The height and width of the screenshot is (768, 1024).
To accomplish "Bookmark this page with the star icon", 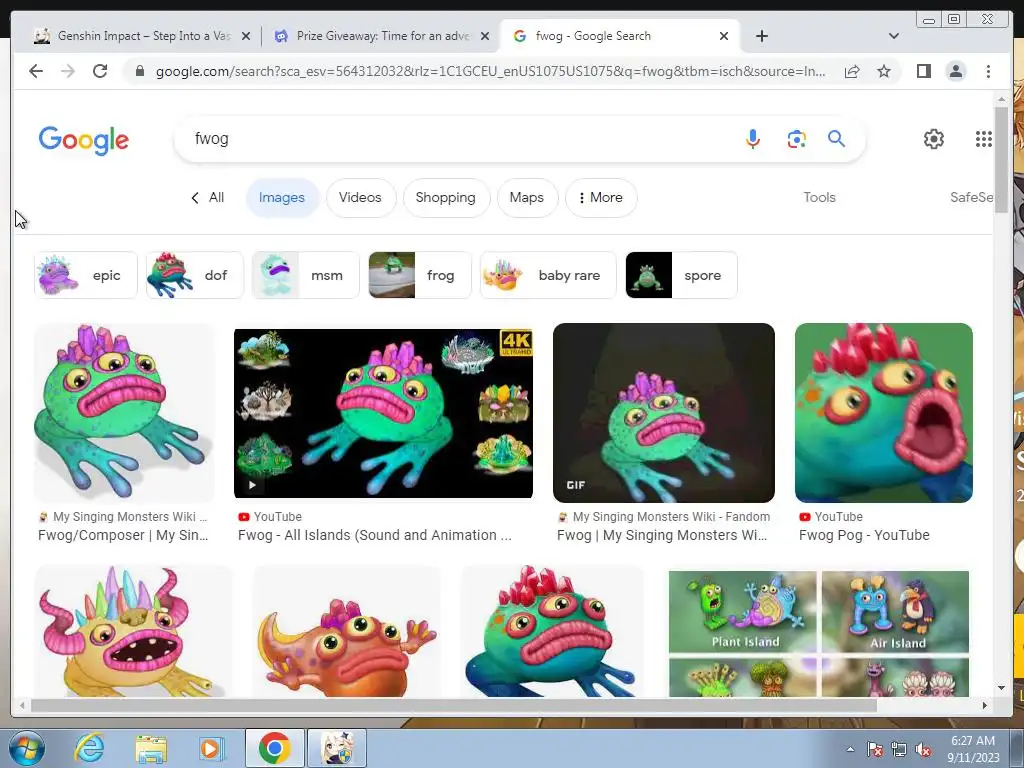I will [884, 71].
